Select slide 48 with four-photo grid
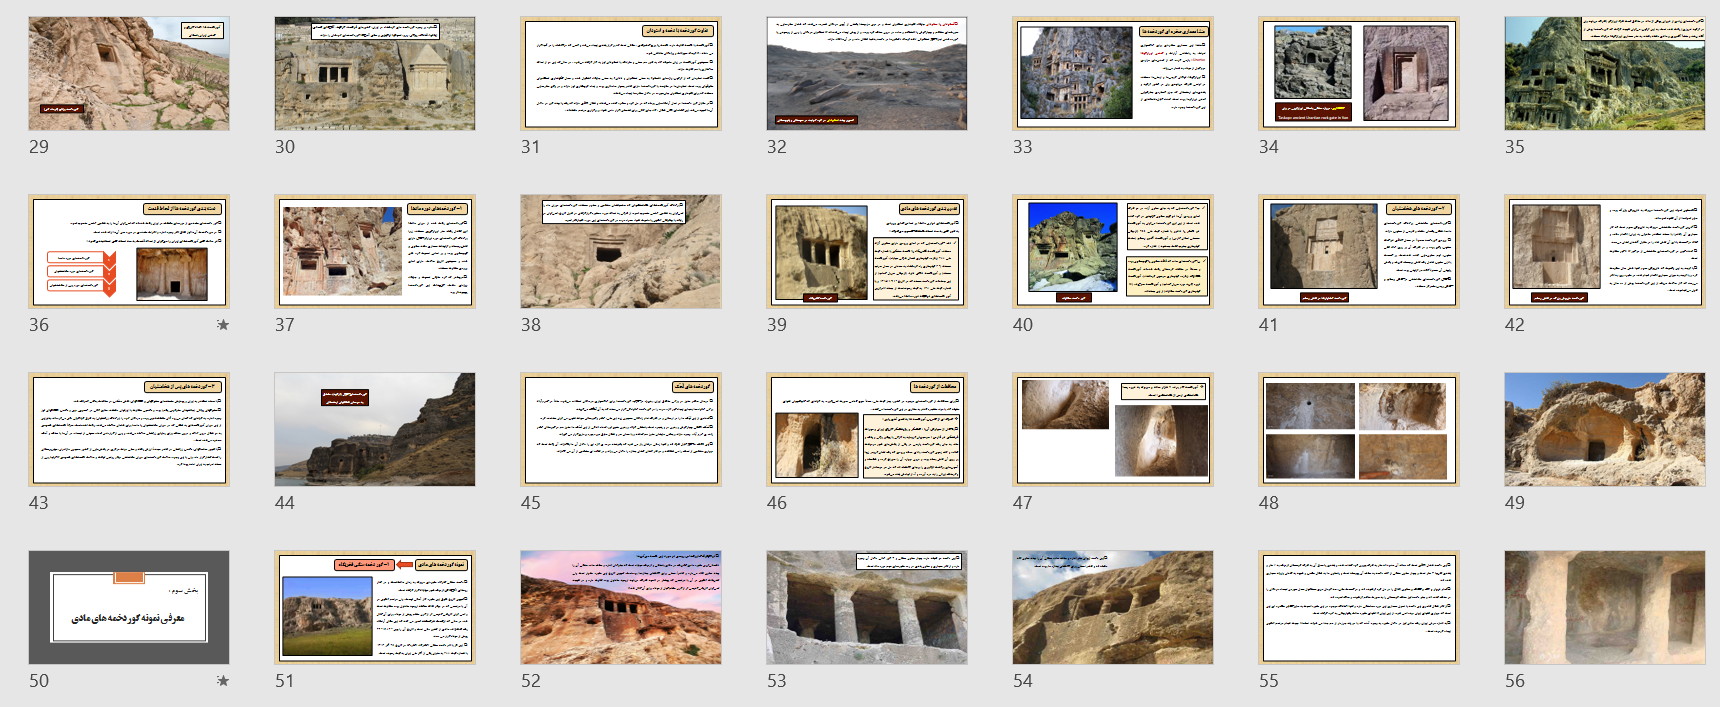The width and height of the screenshot is (1720, 707). [x=1358, y=429]
